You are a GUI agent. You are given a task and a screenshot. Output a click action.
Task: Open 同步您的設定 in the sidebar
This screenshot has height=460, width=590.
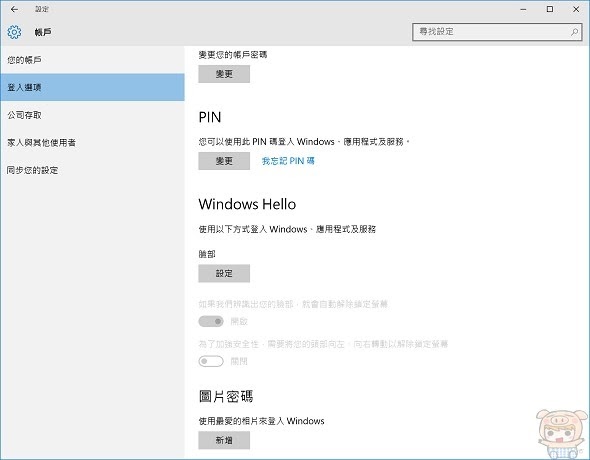(x=92, y=170)
